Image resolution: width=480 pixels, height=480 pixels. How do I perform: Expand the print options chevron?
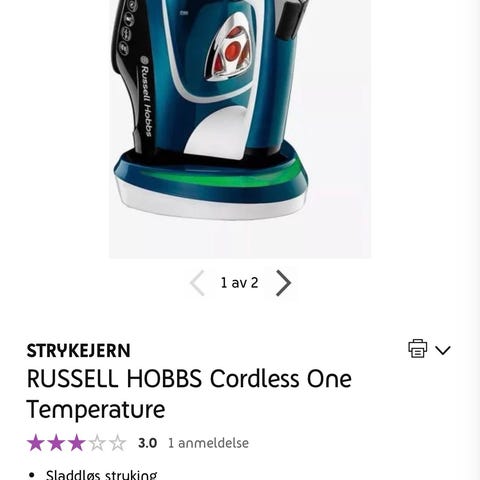[x=443, y=350]
